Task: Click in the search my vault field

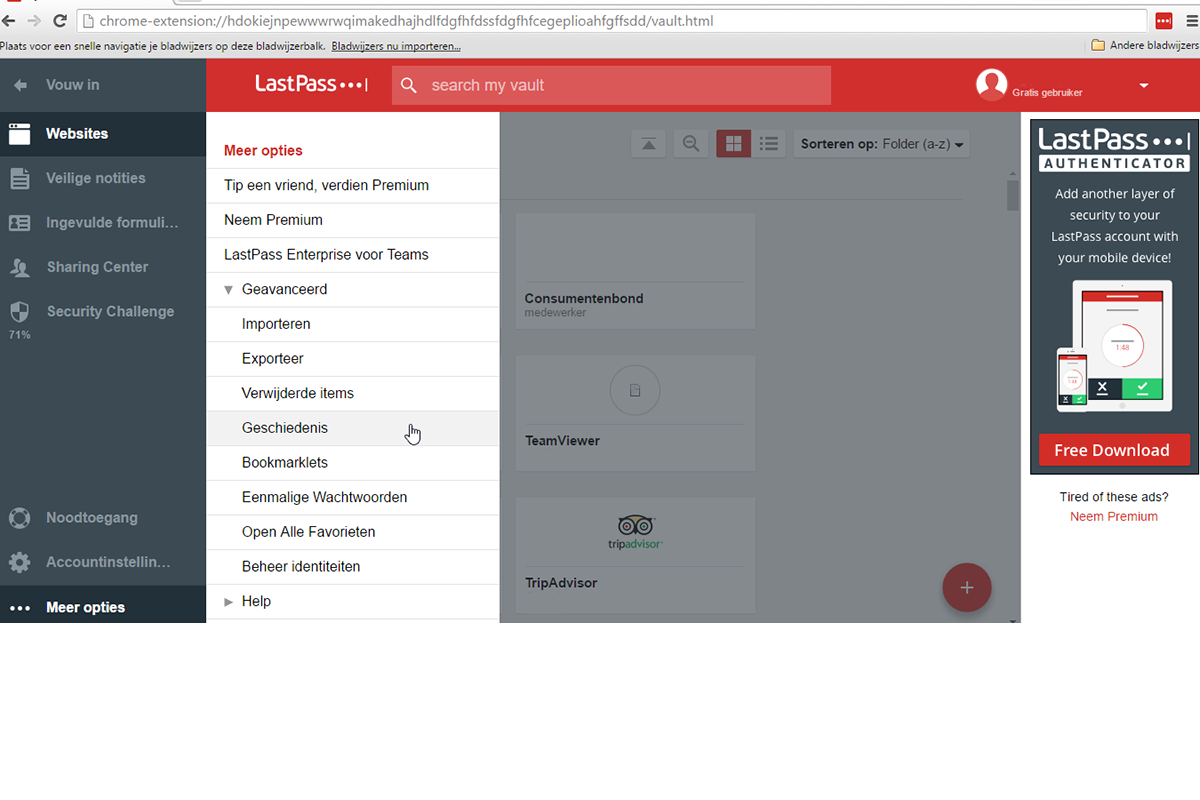Action: click(620, 86)
